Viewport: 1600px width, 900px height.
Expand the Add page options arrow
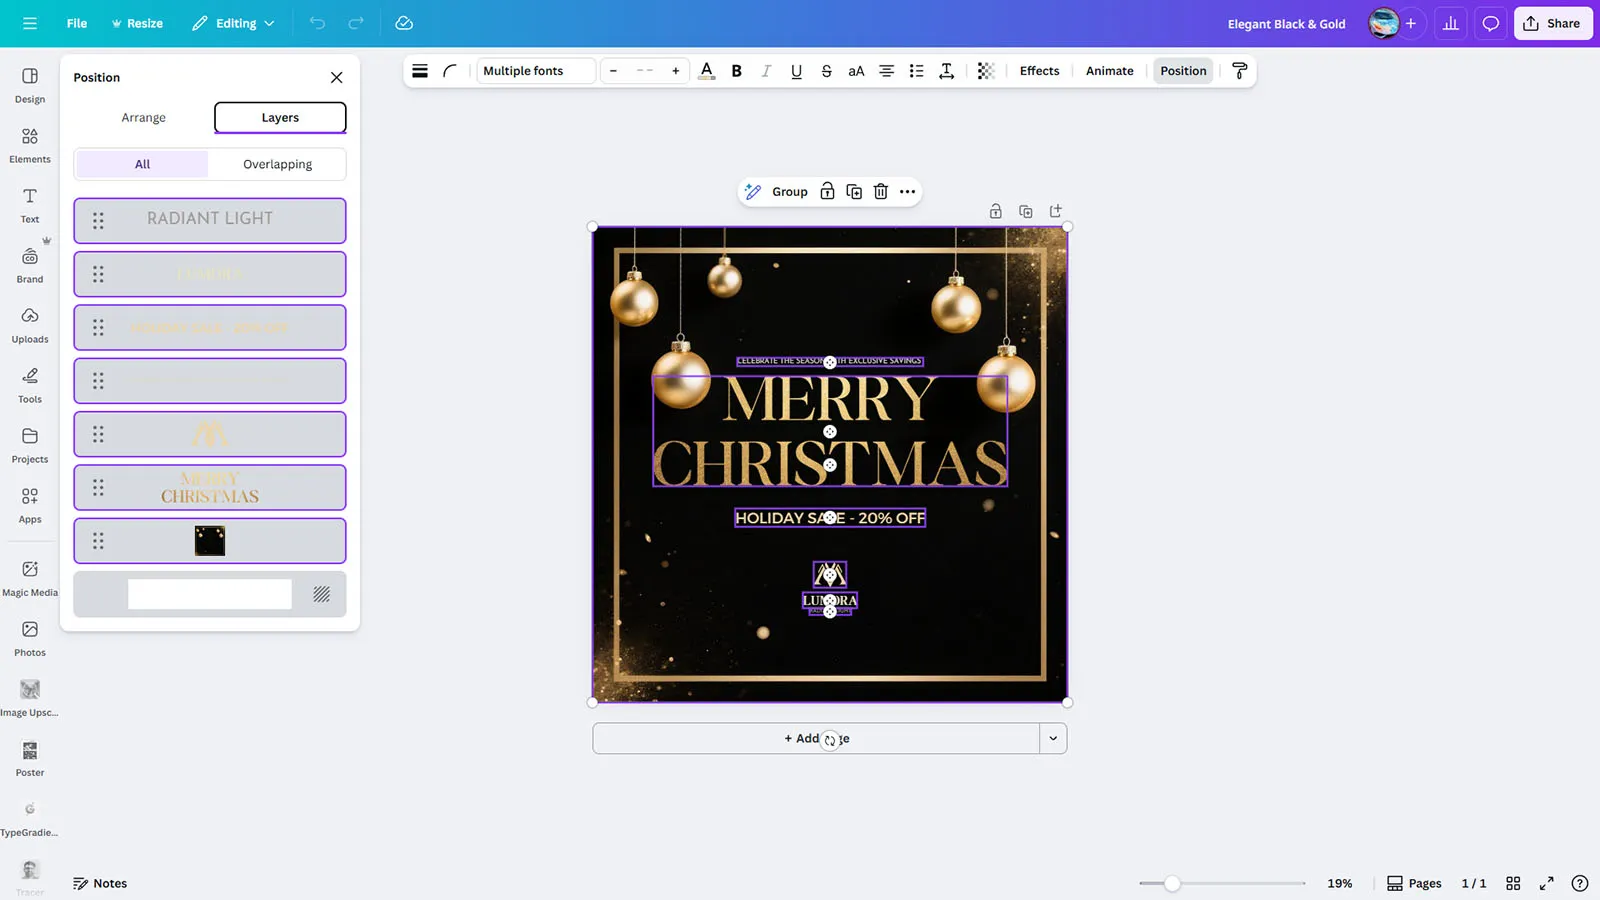pyautogui.click(x=1053, y=739)
